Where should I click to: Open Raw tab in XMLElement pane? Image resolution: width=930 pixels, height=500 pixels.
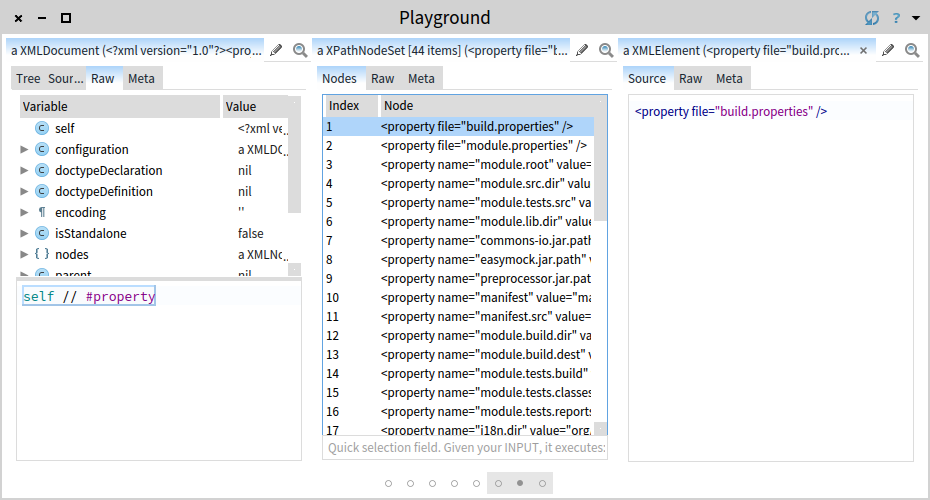(690, 78)
